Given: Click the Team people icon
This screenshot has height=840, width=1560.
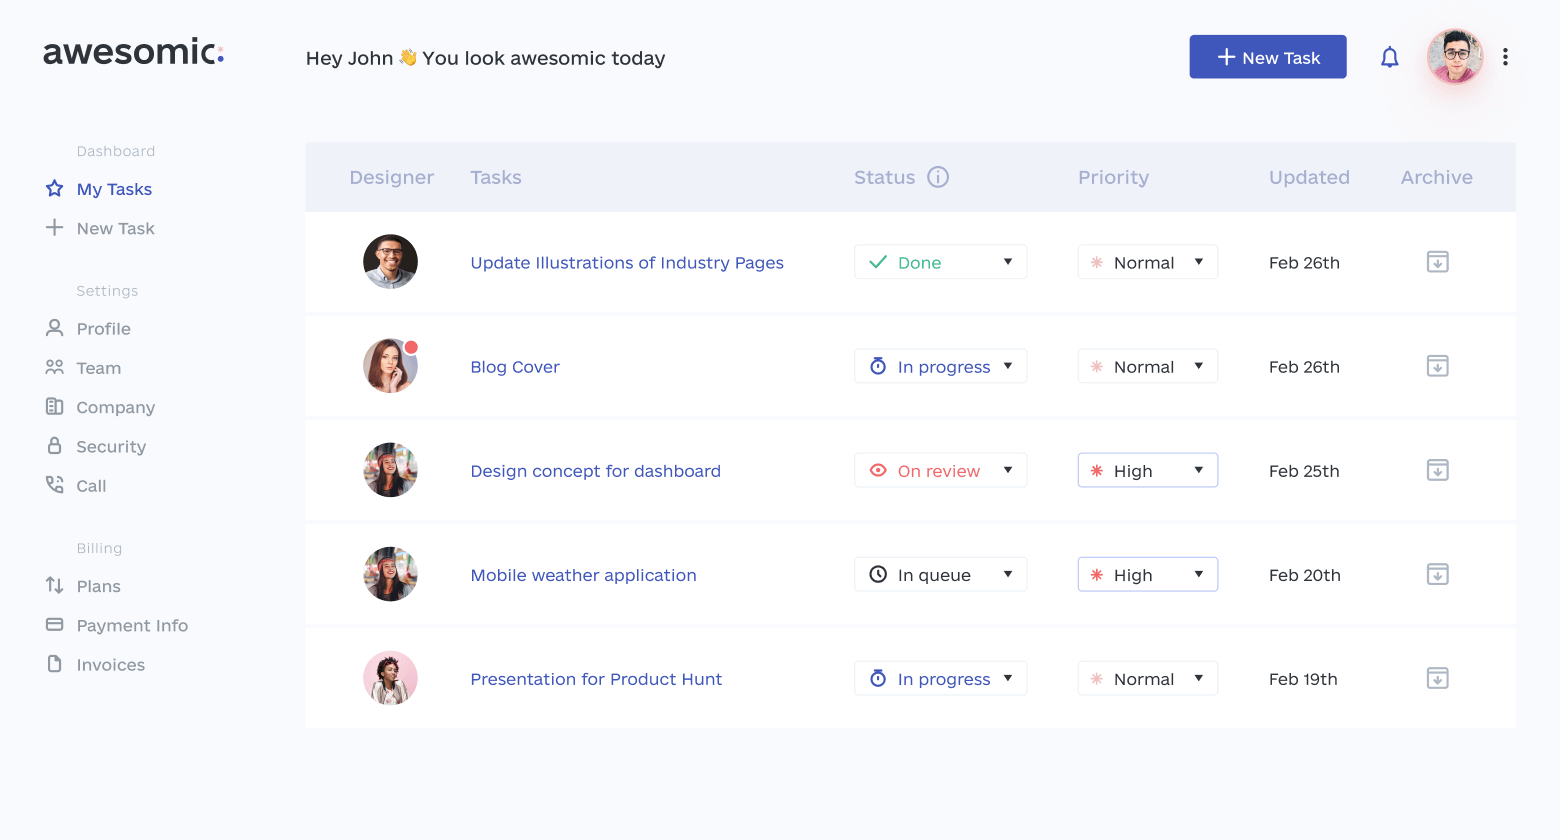Looking at the screenshot, I should (x=55, y=367).
